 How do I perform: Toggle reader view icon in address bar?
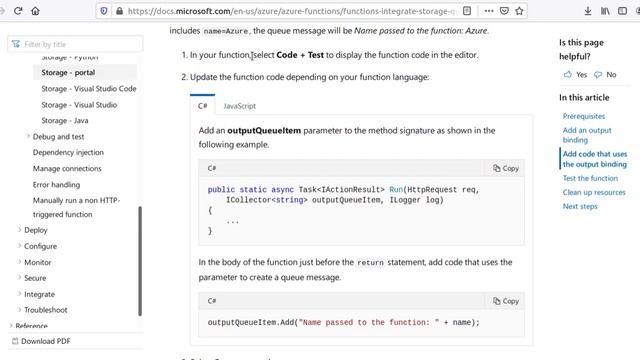click(x=467, y=11)
